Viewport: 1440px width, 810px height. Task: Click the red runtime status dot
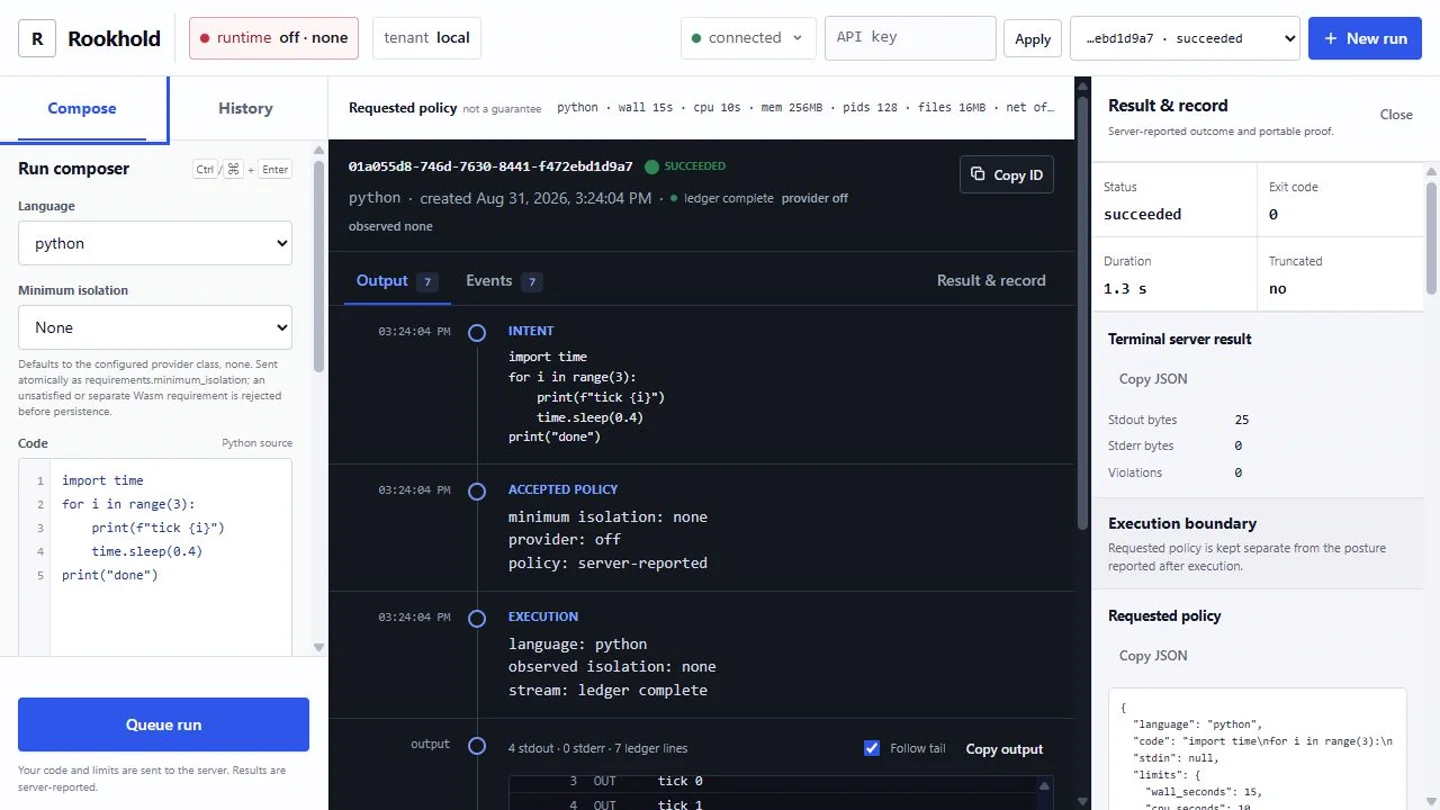[x=205, y=38]
